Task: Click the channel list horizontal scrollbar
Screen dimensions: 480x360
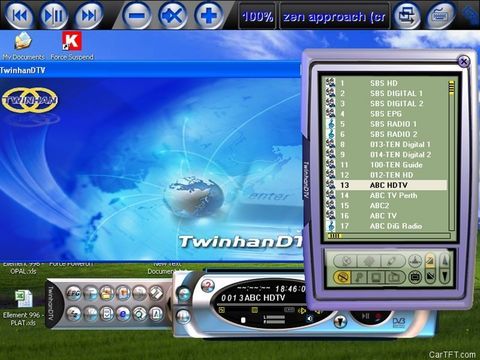Action: [389, 236]
